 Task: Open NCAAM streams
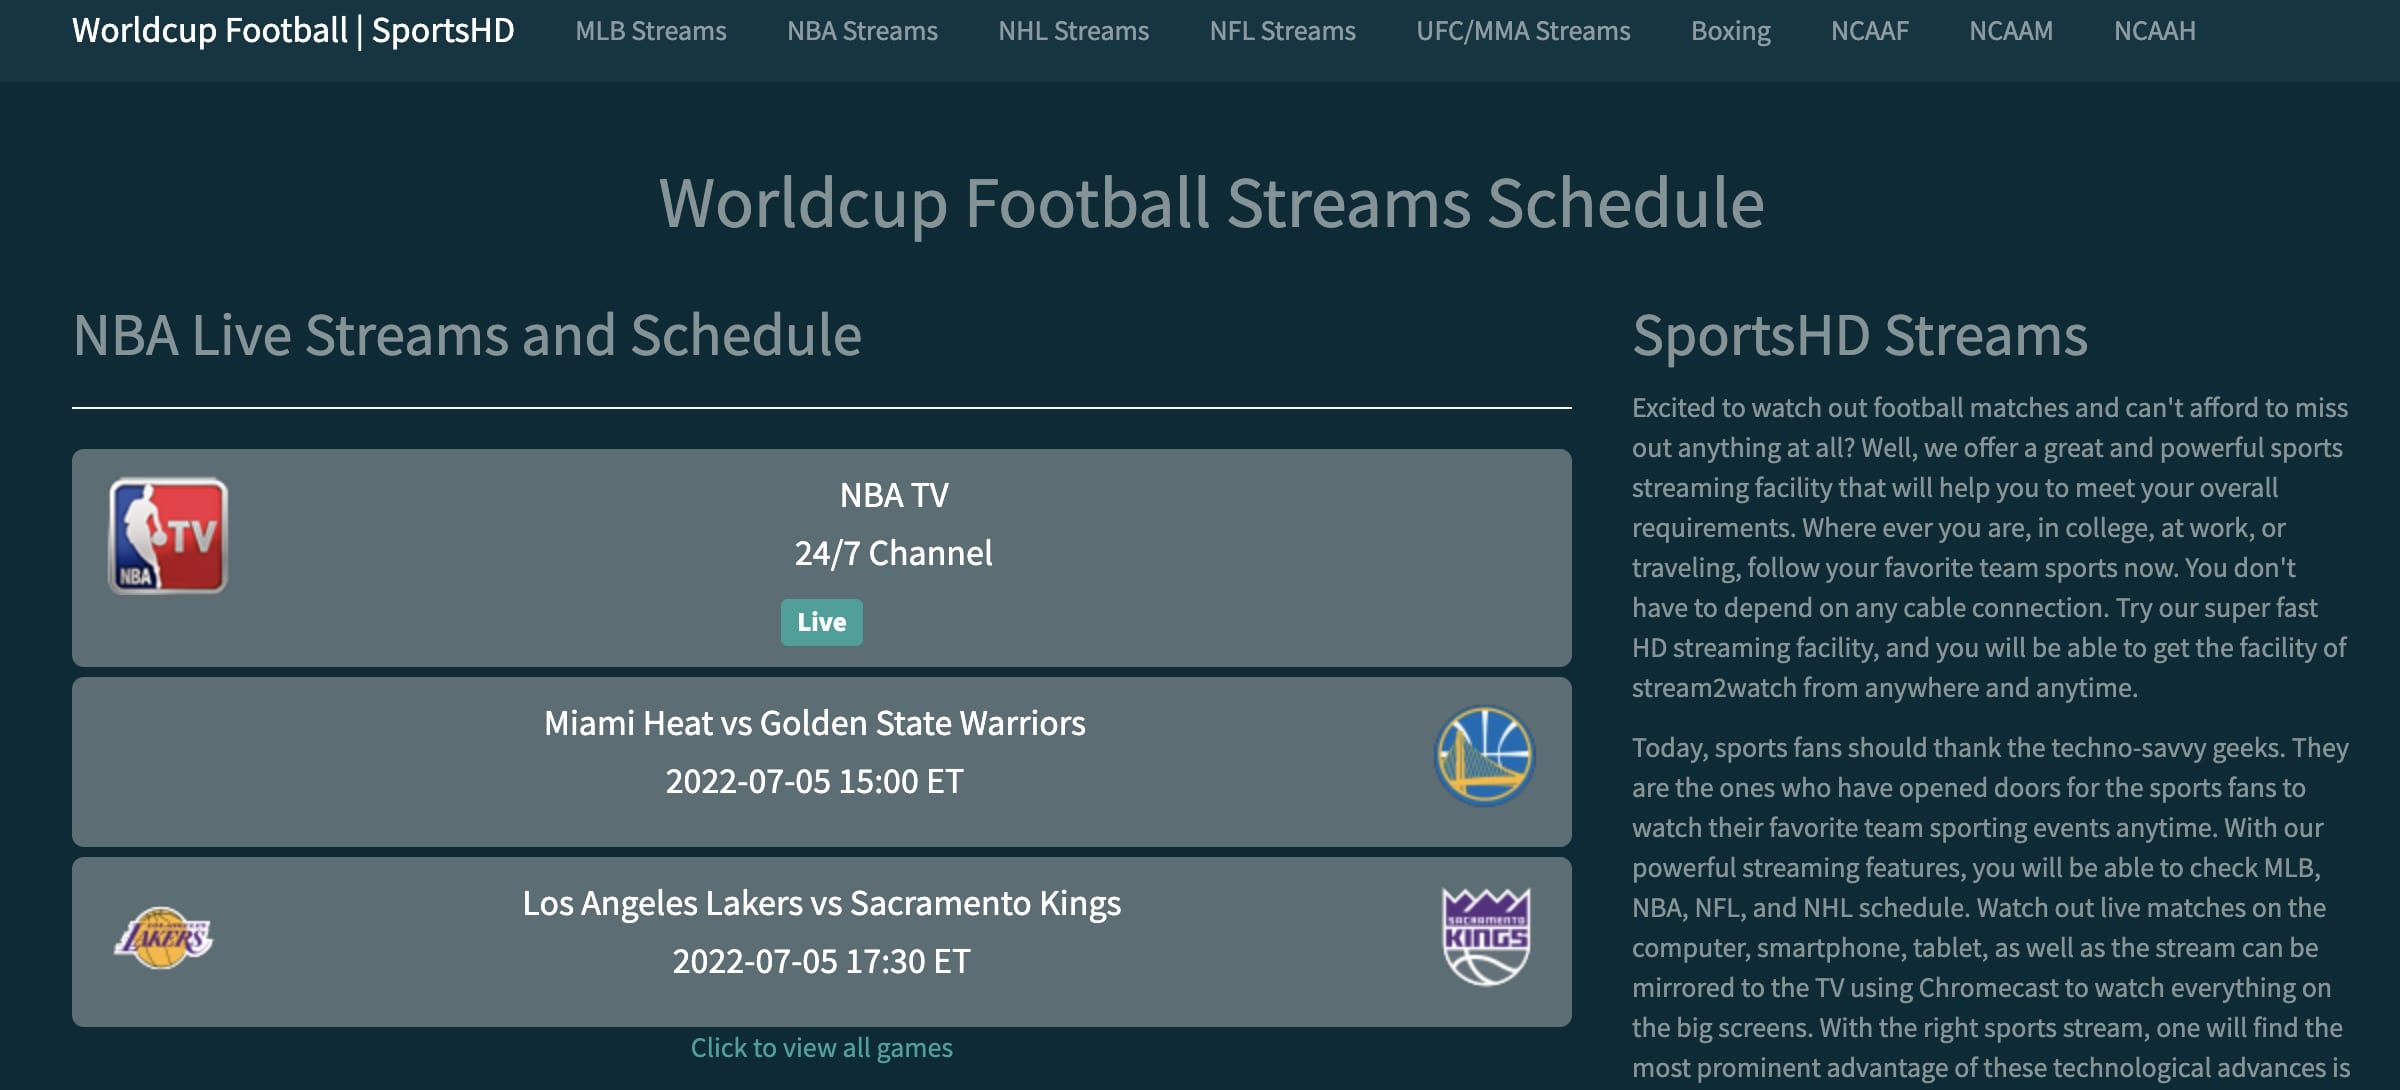[2009, 31]
